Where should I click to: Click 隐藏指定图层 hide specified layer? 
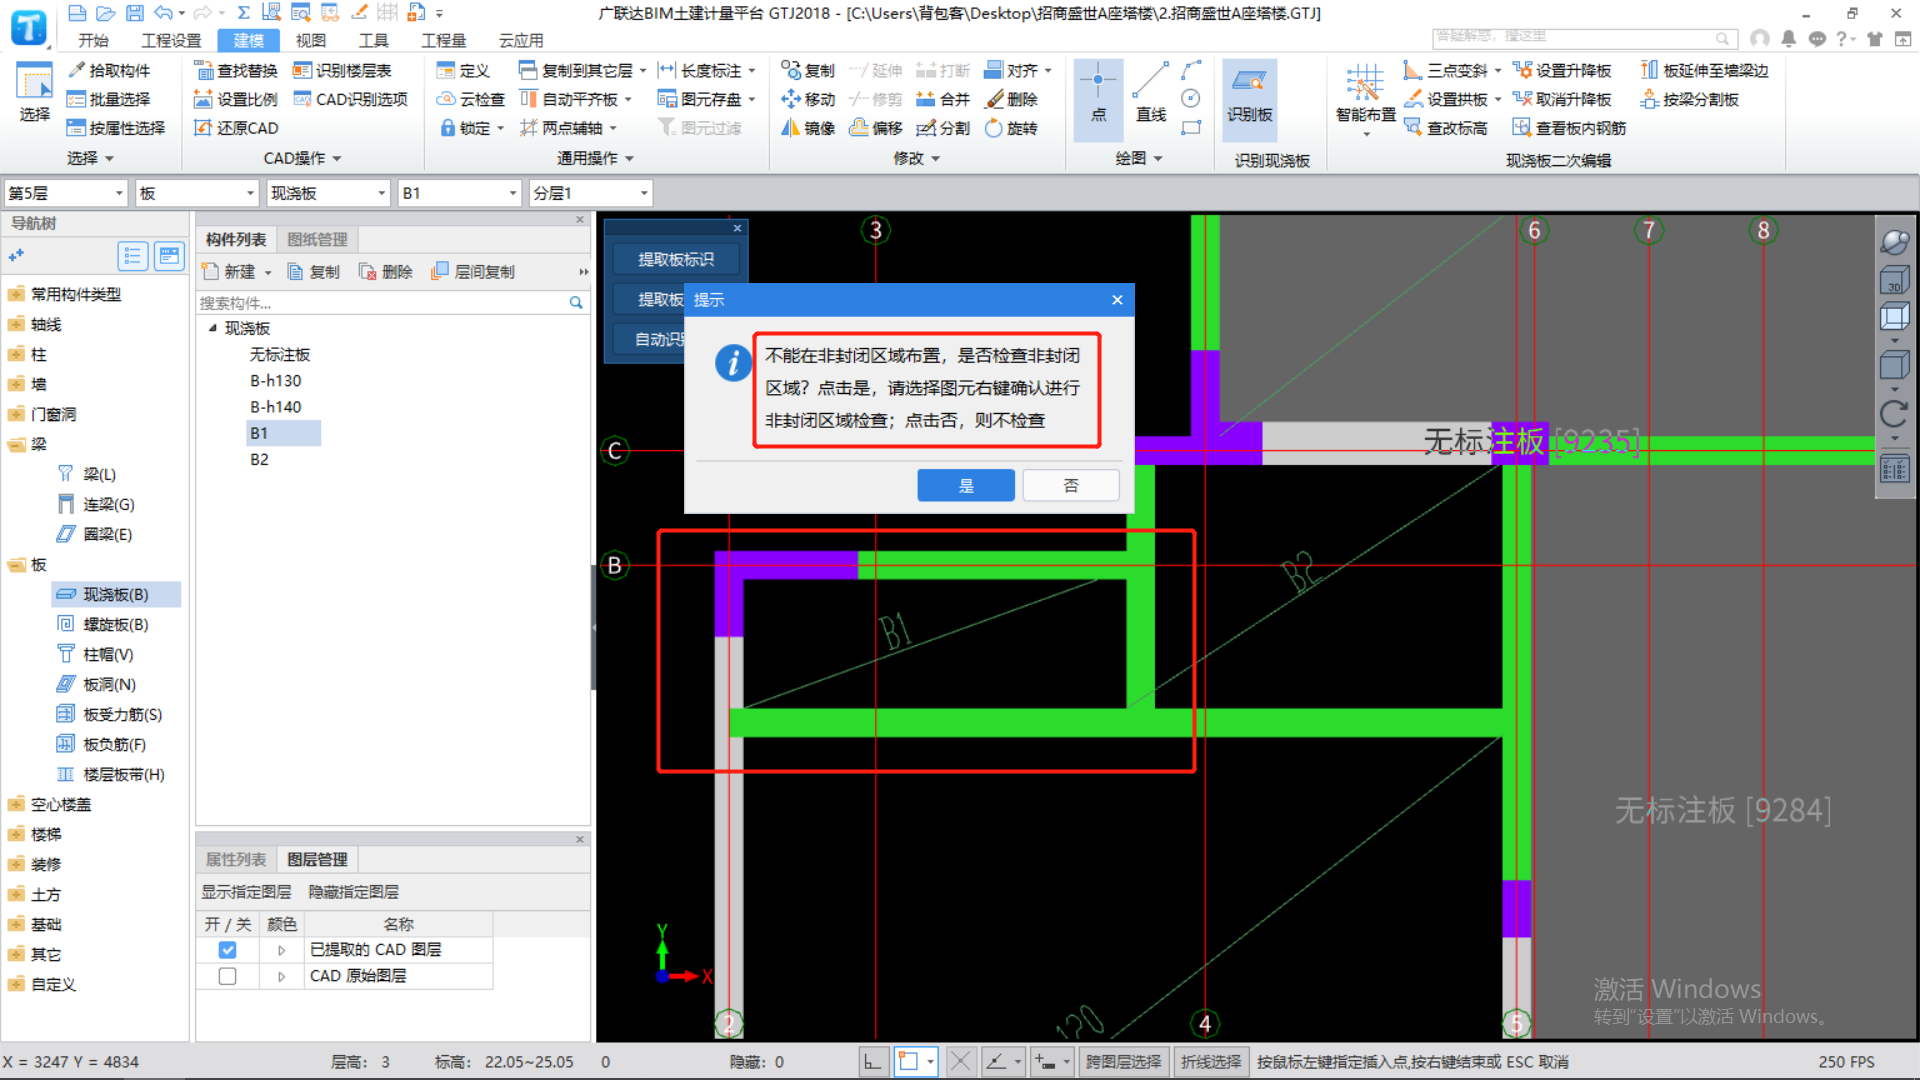point(353,892)
